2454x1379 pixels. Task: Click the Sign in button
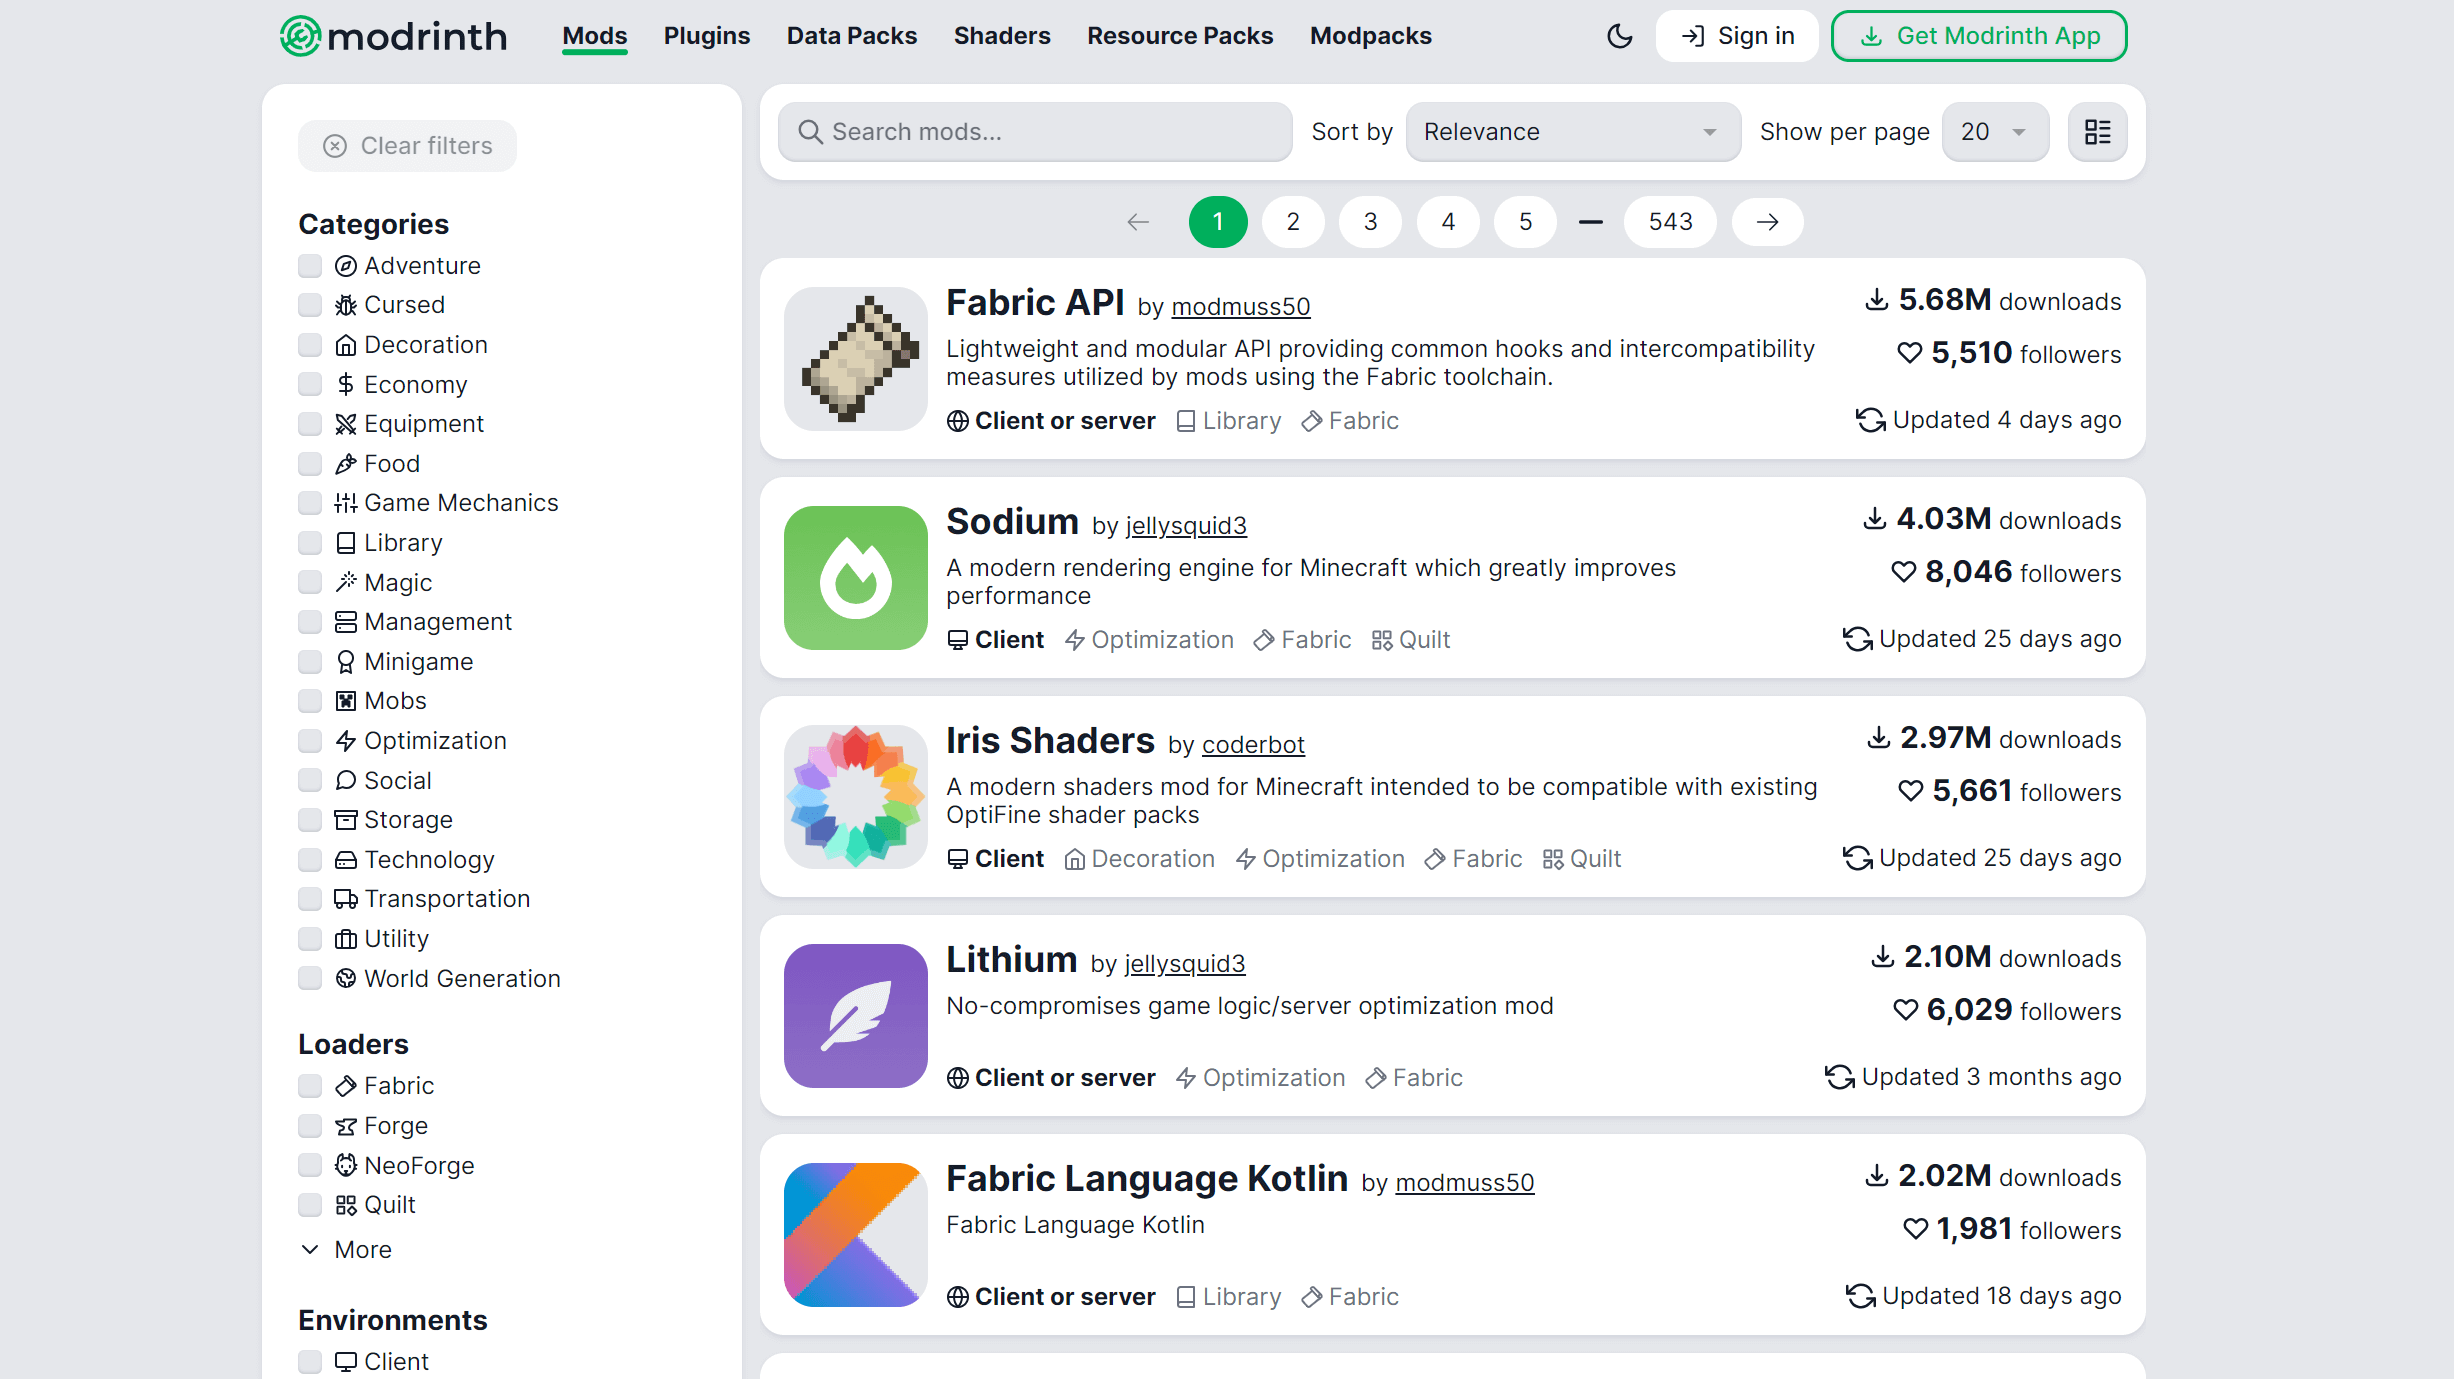pos(1734,35)
